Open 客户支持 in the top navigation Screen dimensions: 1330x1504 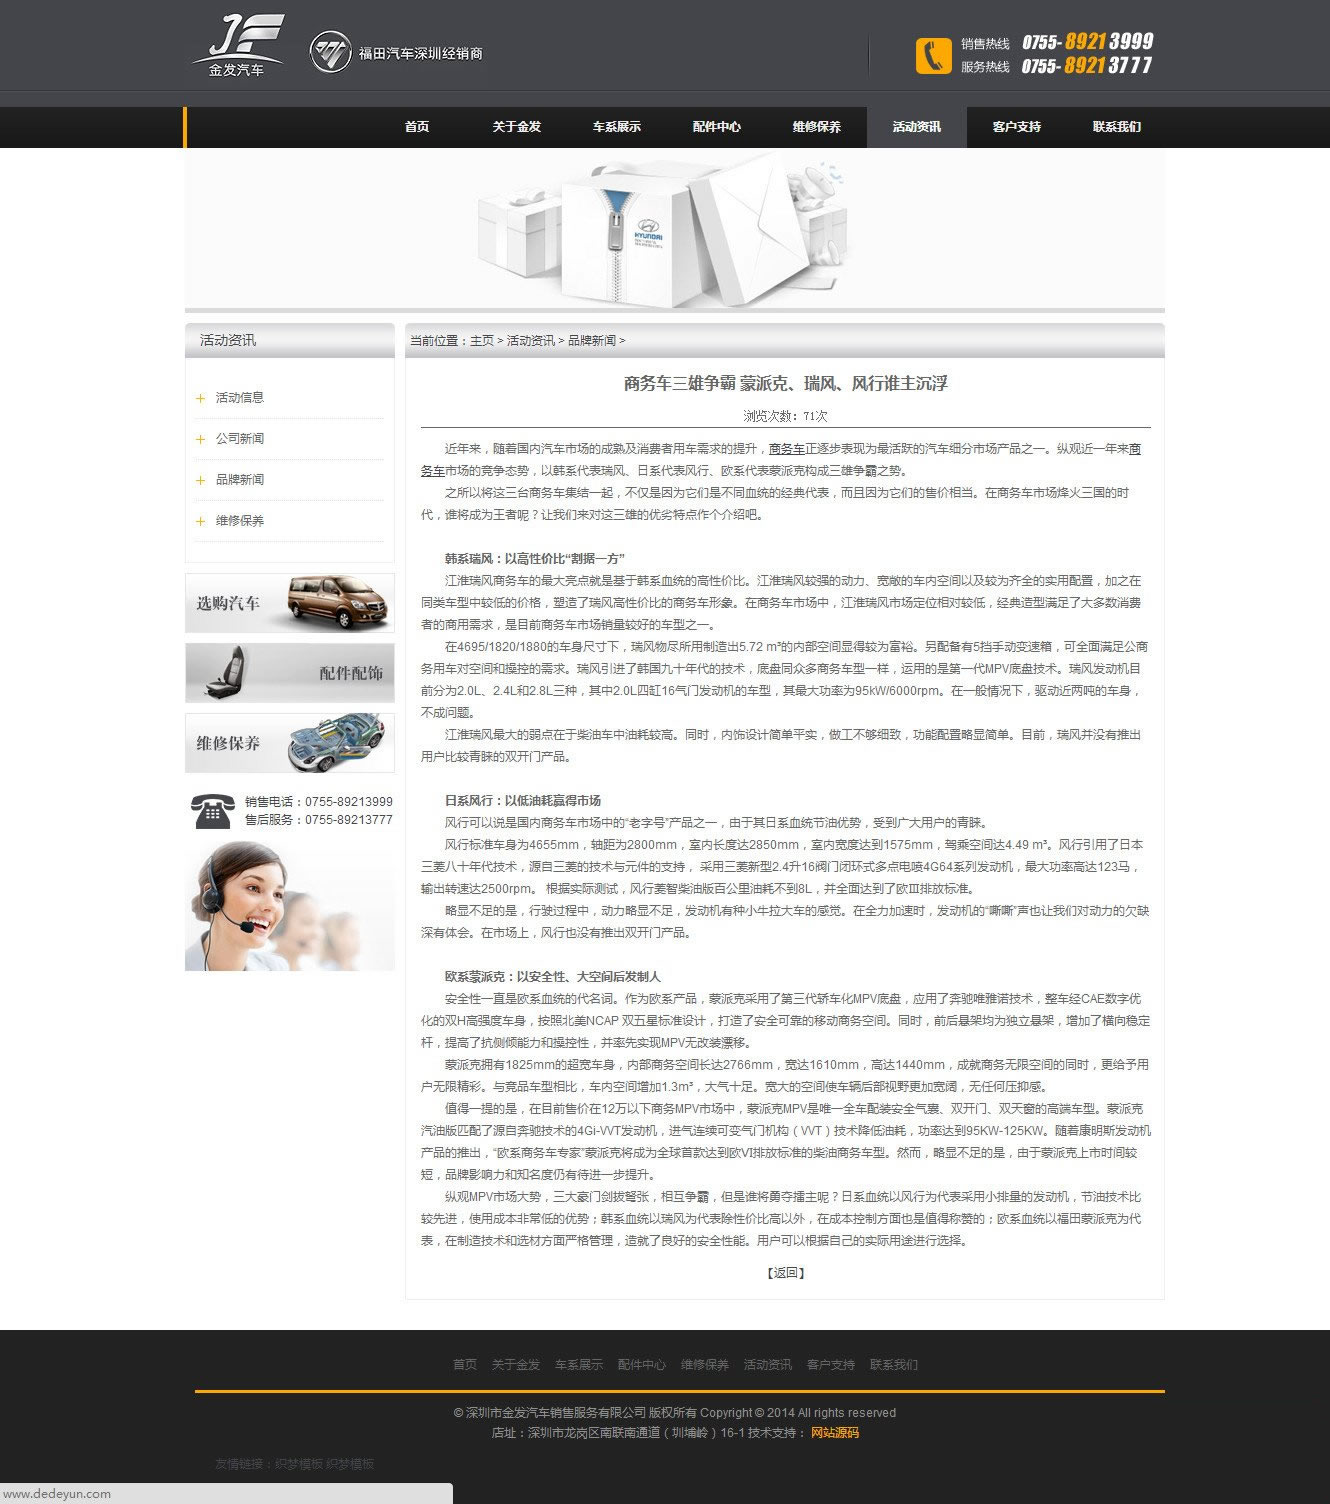click(x=1017, y=127)
